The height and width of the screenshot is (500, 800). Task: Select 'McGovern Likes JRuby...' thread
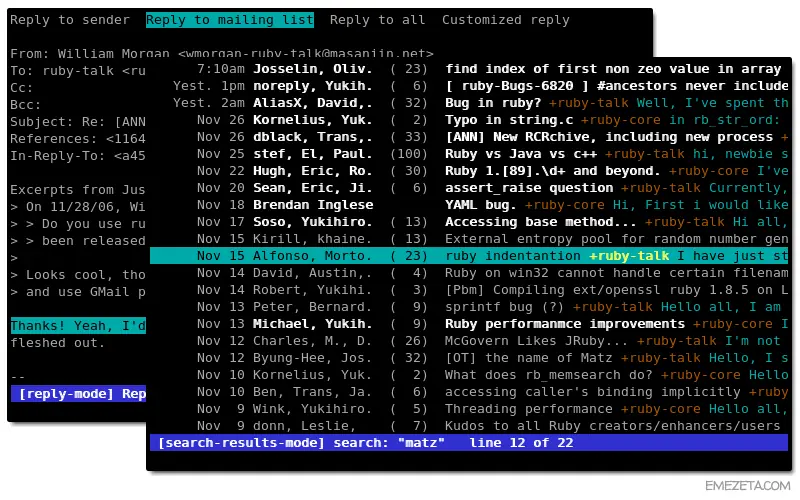click(469, 341)
